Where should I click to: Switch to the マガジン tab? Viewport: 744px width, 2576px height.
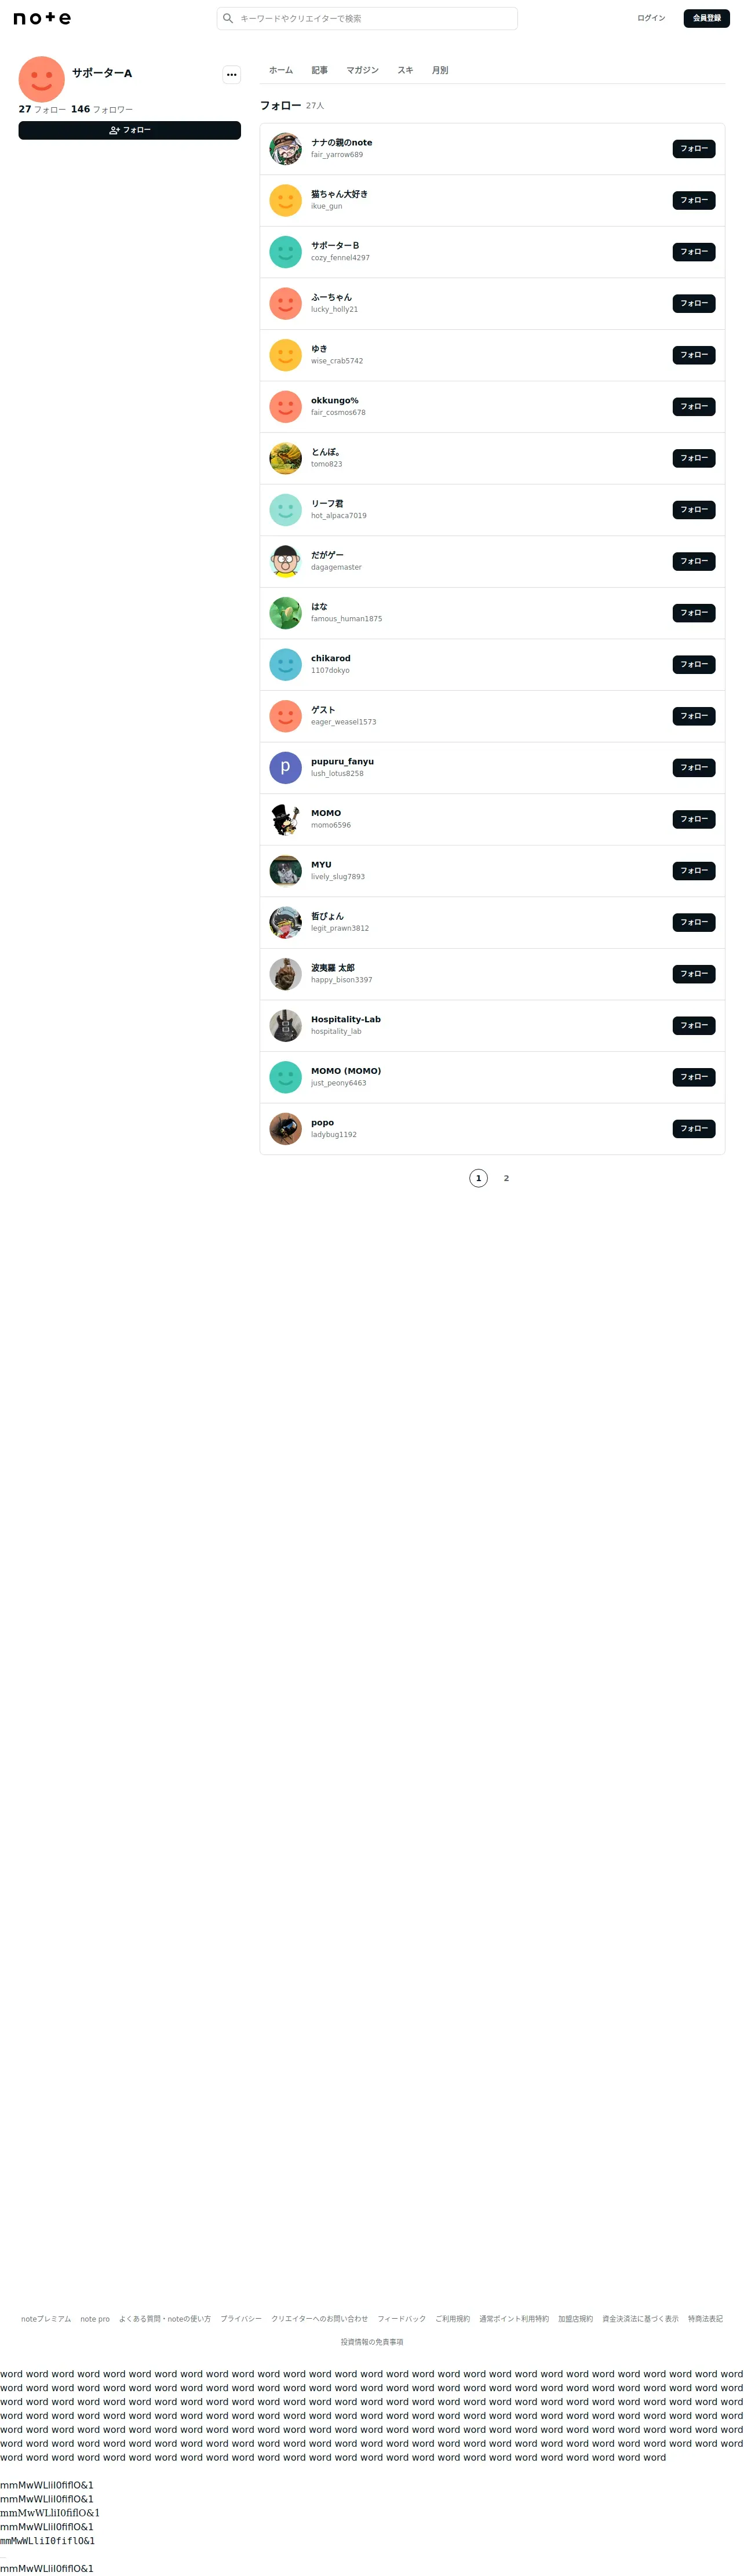click(362, 70)
